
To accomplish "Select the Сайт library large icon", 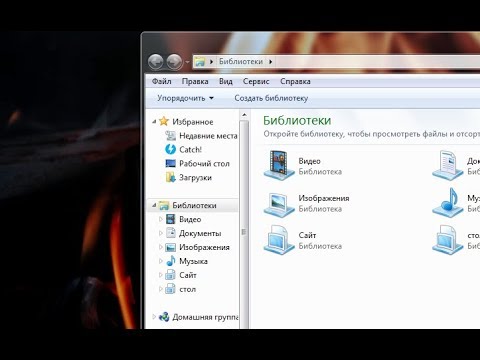I will [279, 240].
